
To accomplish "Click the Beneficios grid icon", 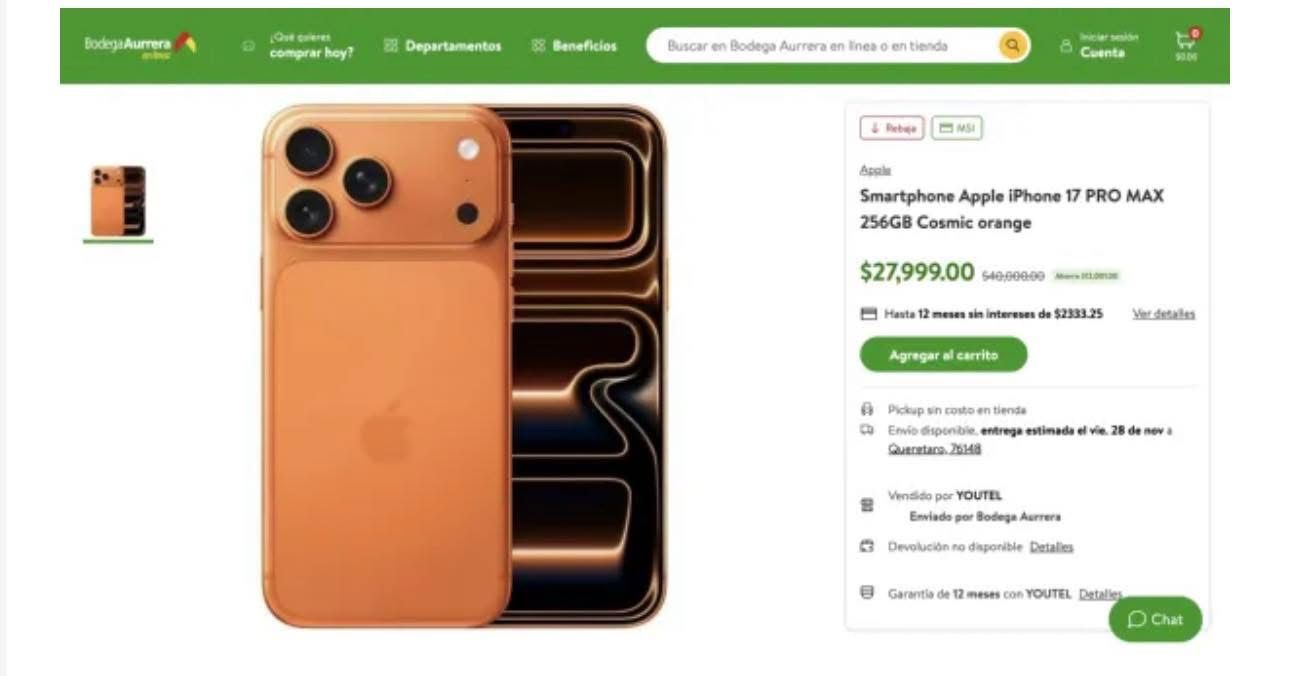I will point(538,46).
